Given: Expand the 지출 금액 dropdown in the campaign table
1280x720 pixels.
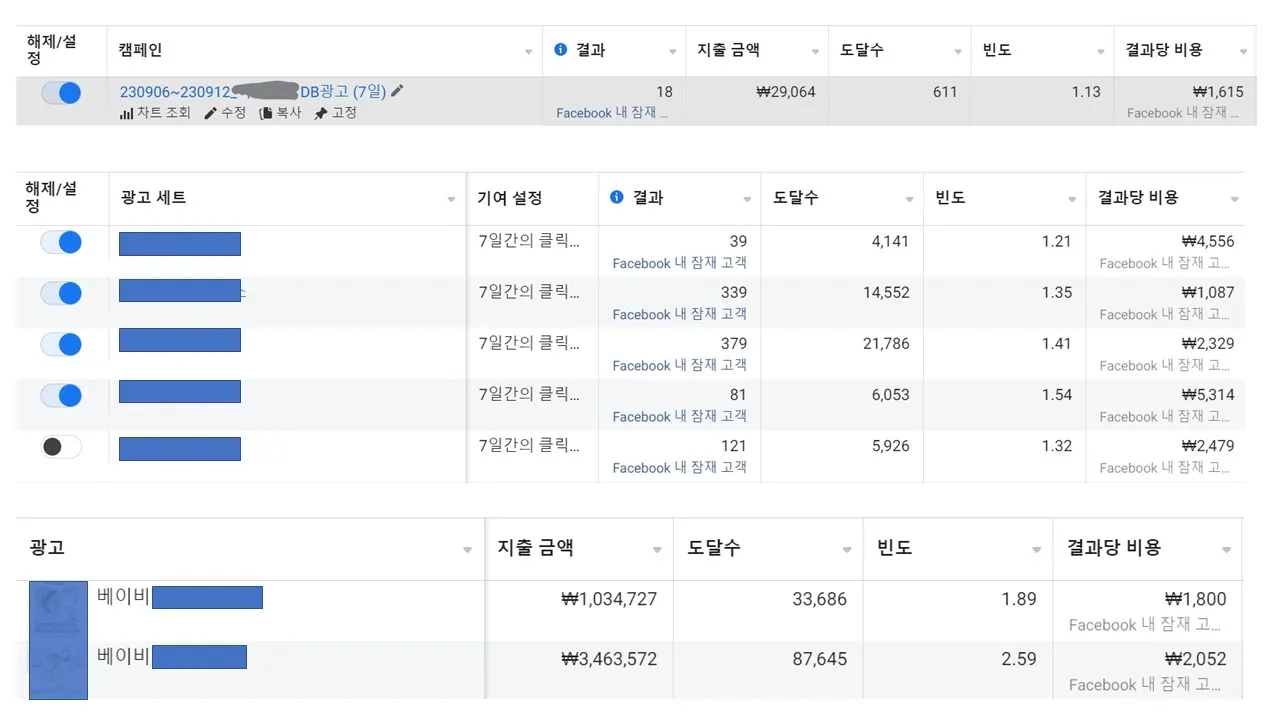Looking at the screenshot, I should pos(815,49).
